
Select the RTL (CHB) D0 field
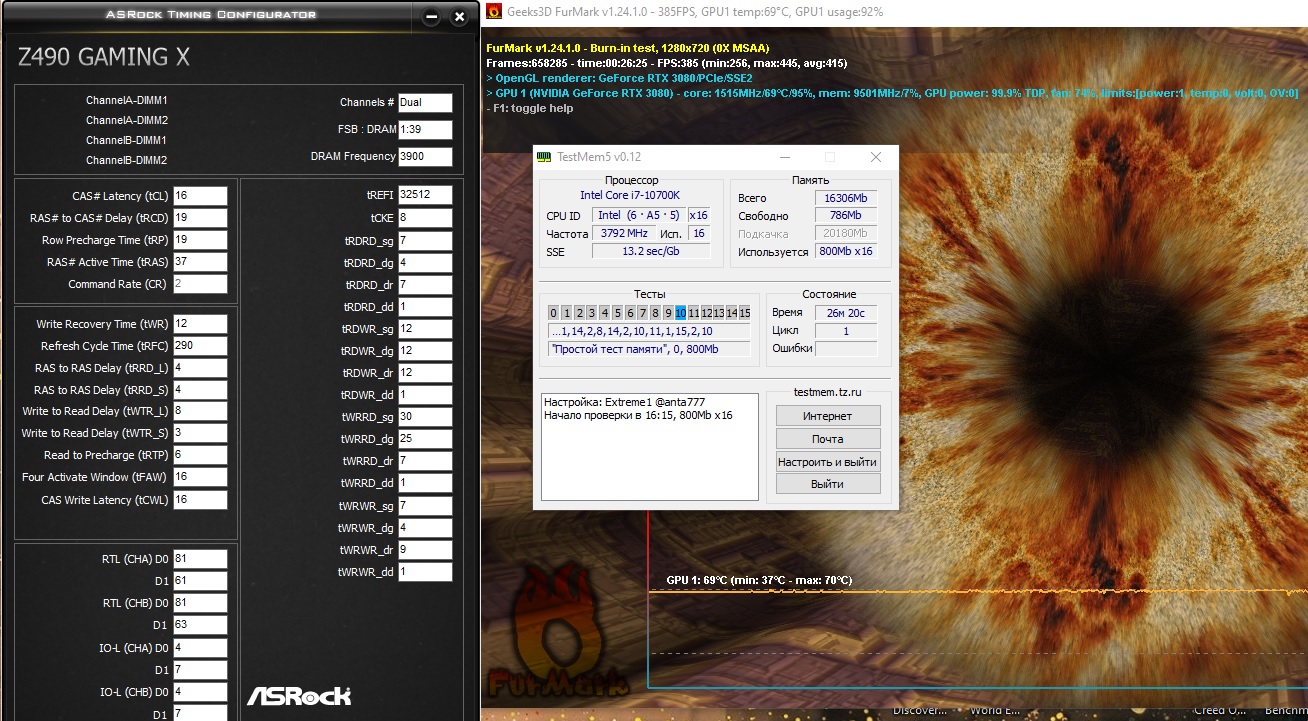click(x=200, y=603)
